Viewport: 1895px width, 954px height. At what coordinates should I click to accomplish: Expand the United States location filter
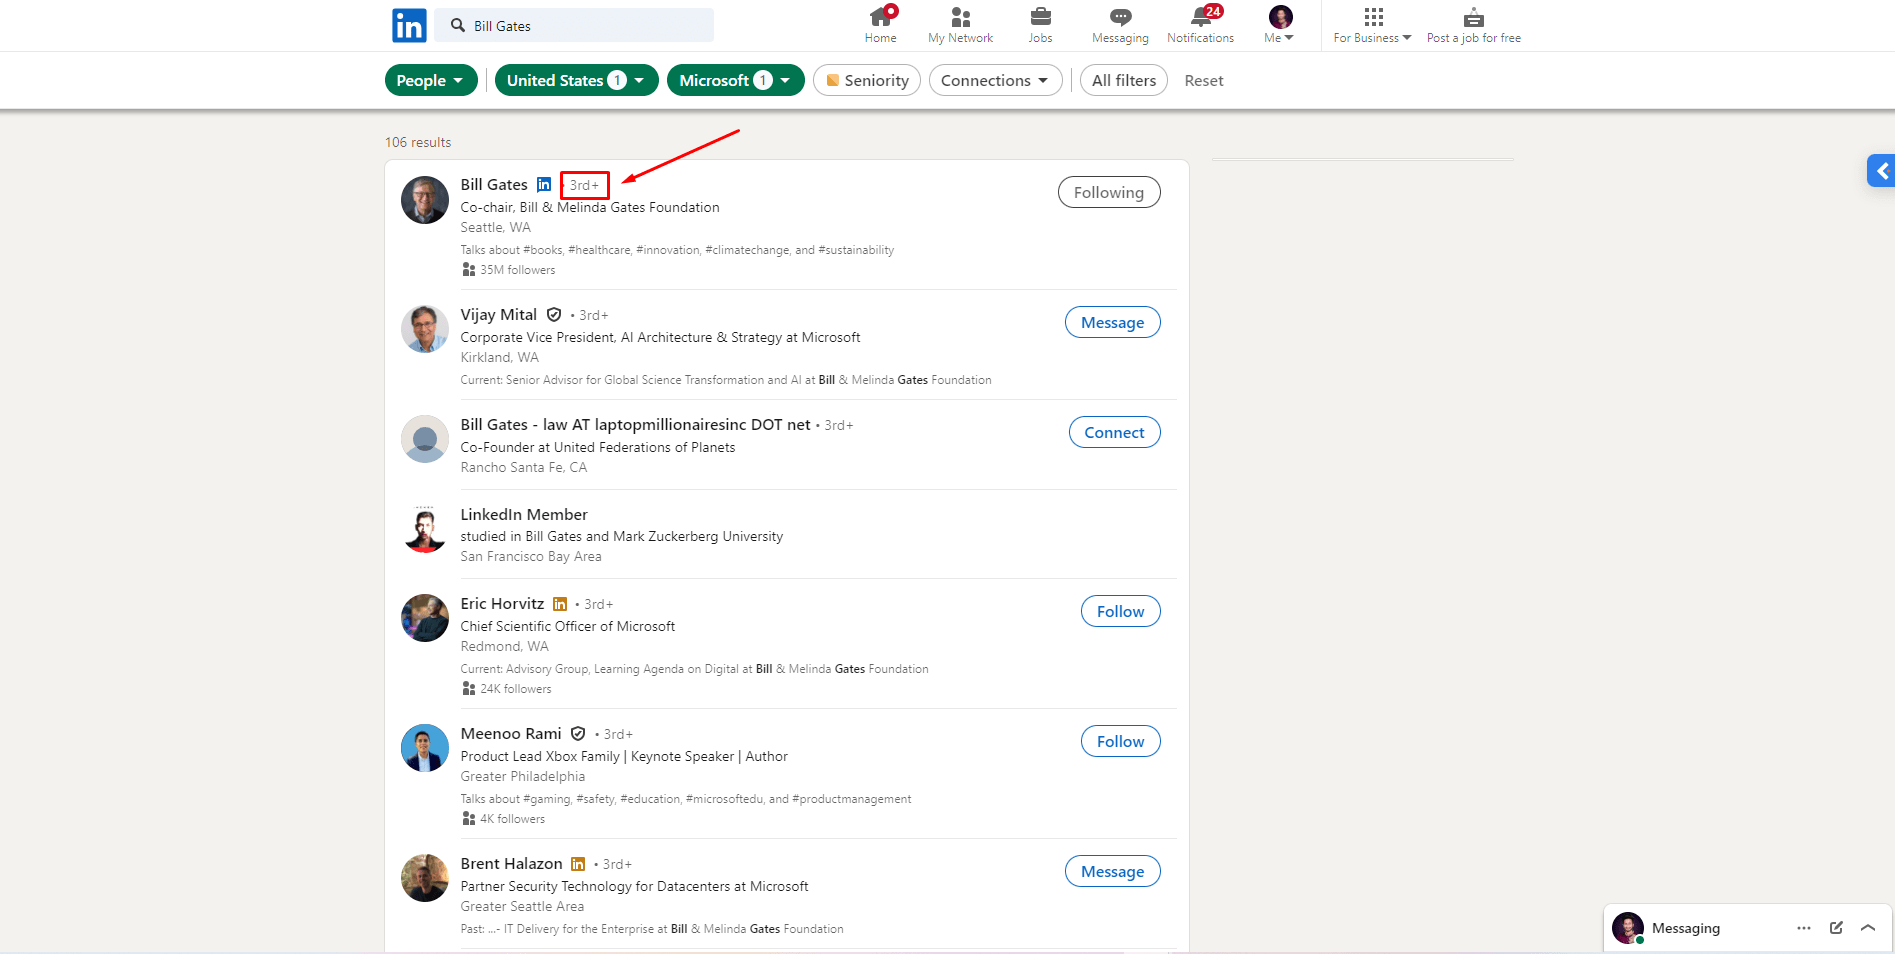tap(576, 80)
